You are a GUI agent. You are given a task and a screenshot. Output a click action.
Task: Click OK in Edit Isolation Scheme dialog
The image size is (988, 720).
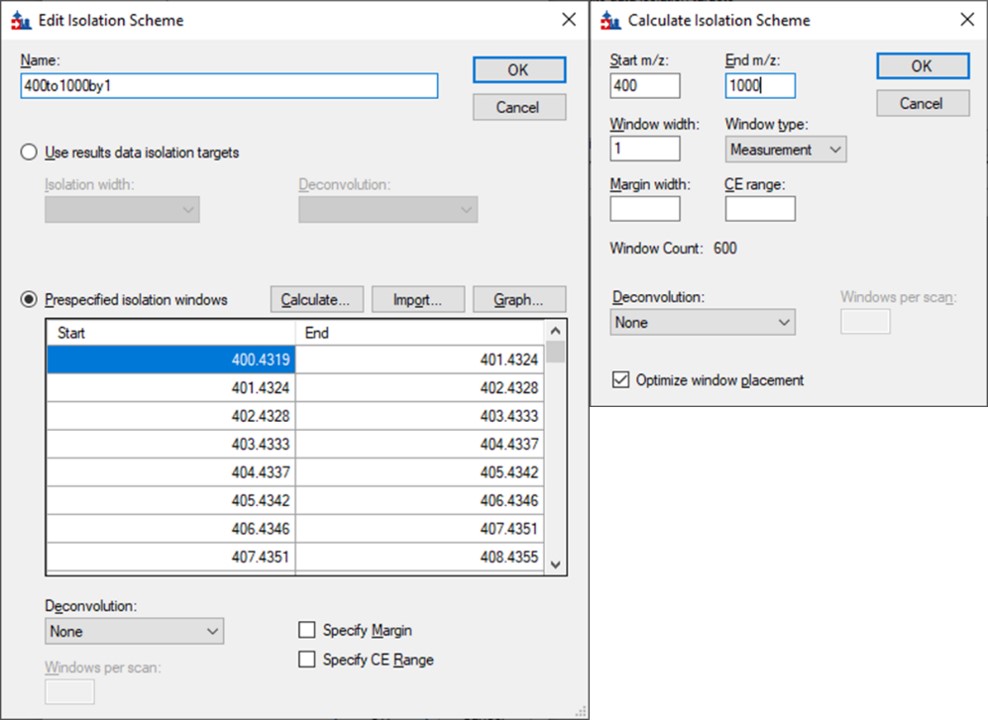pyautogui.click(x=519, y=70)
